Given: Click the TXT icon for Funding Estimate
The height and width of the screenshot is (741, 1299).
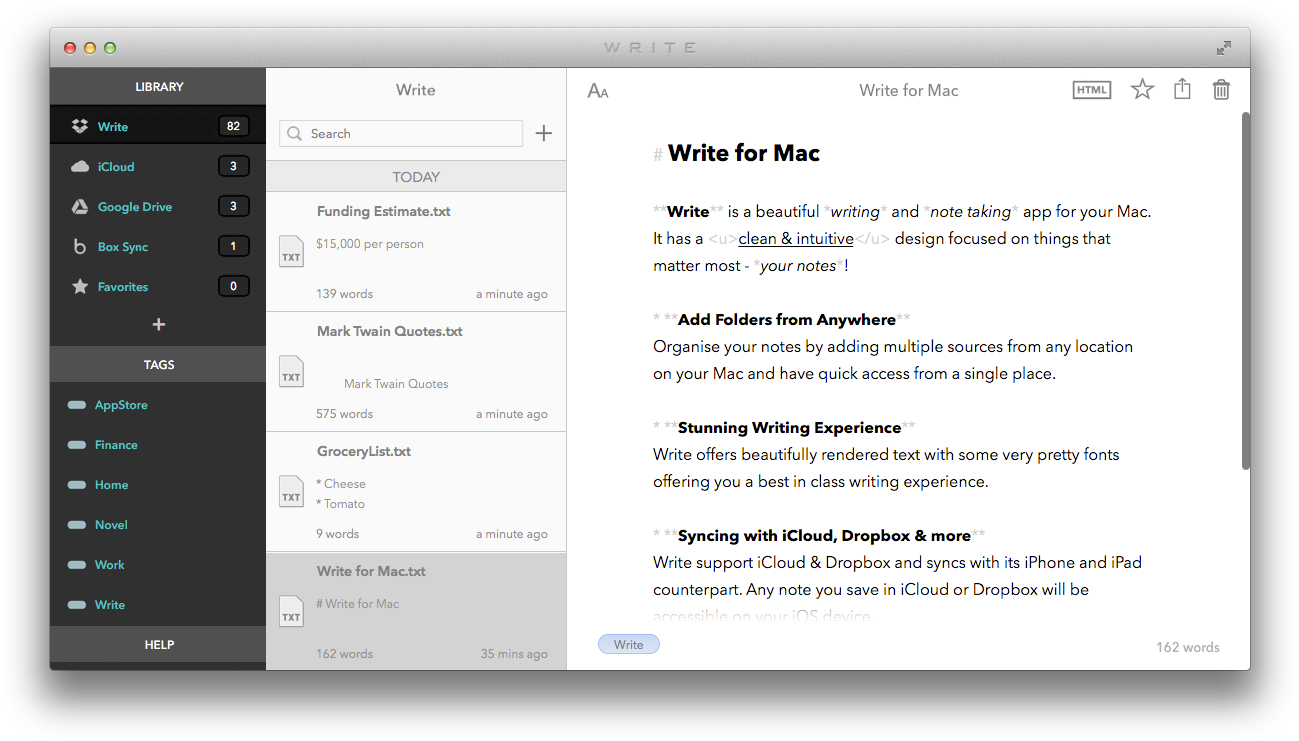Looking at the screenshot, I should [291, 251].
